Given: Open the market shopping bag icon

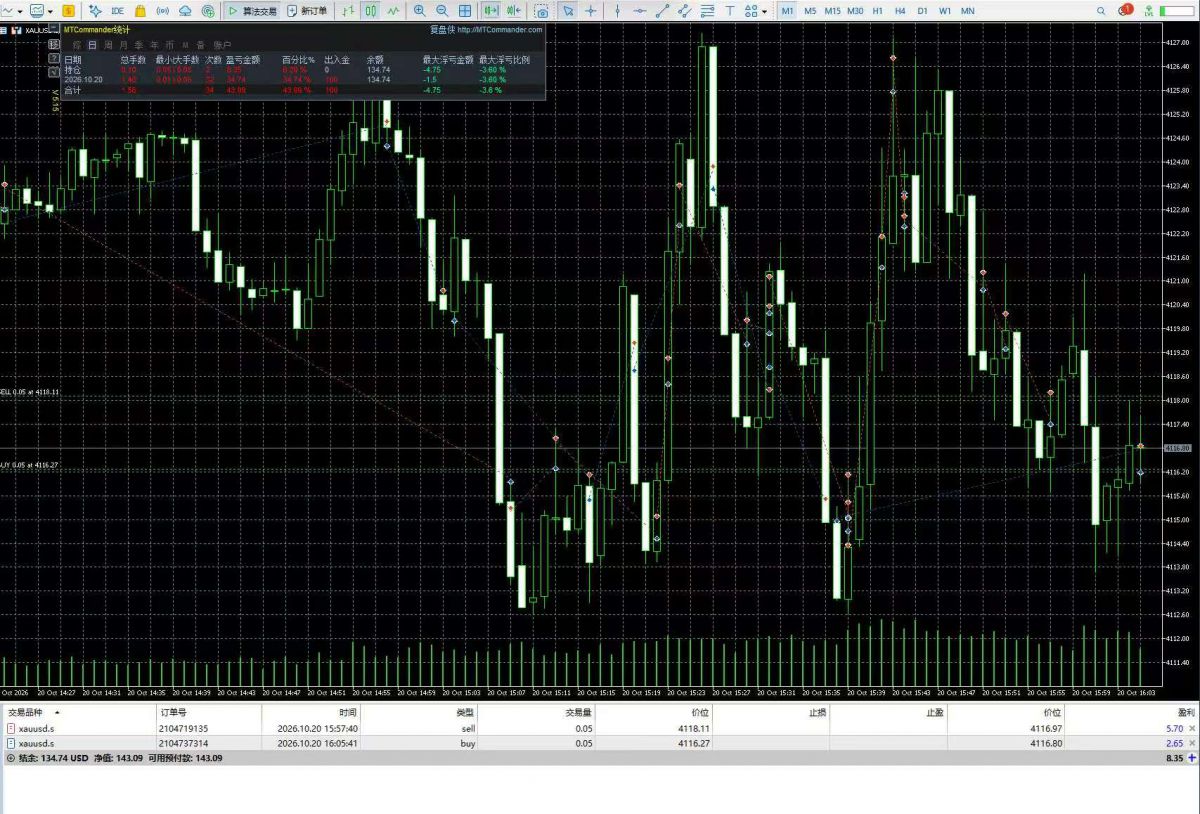Looking at the screenshot, I should [x=140, y=11].
